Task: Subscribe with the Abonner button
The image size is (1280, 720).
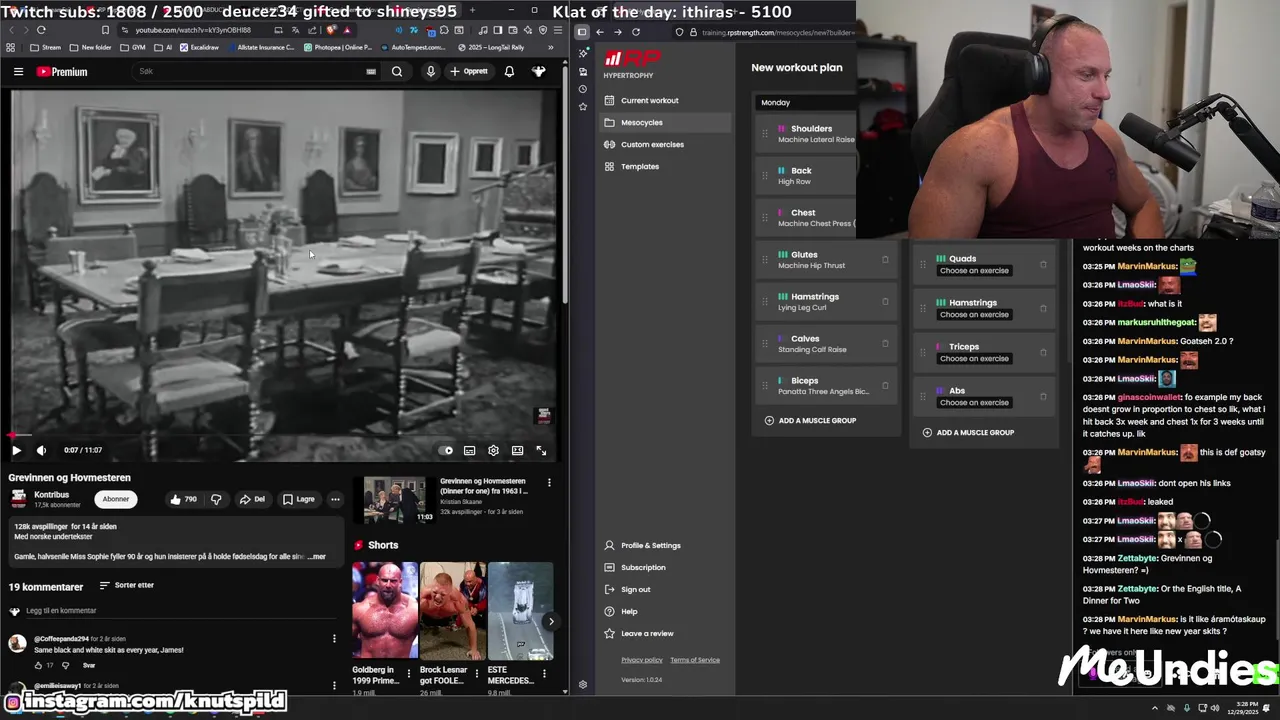Action: point(116,499)
